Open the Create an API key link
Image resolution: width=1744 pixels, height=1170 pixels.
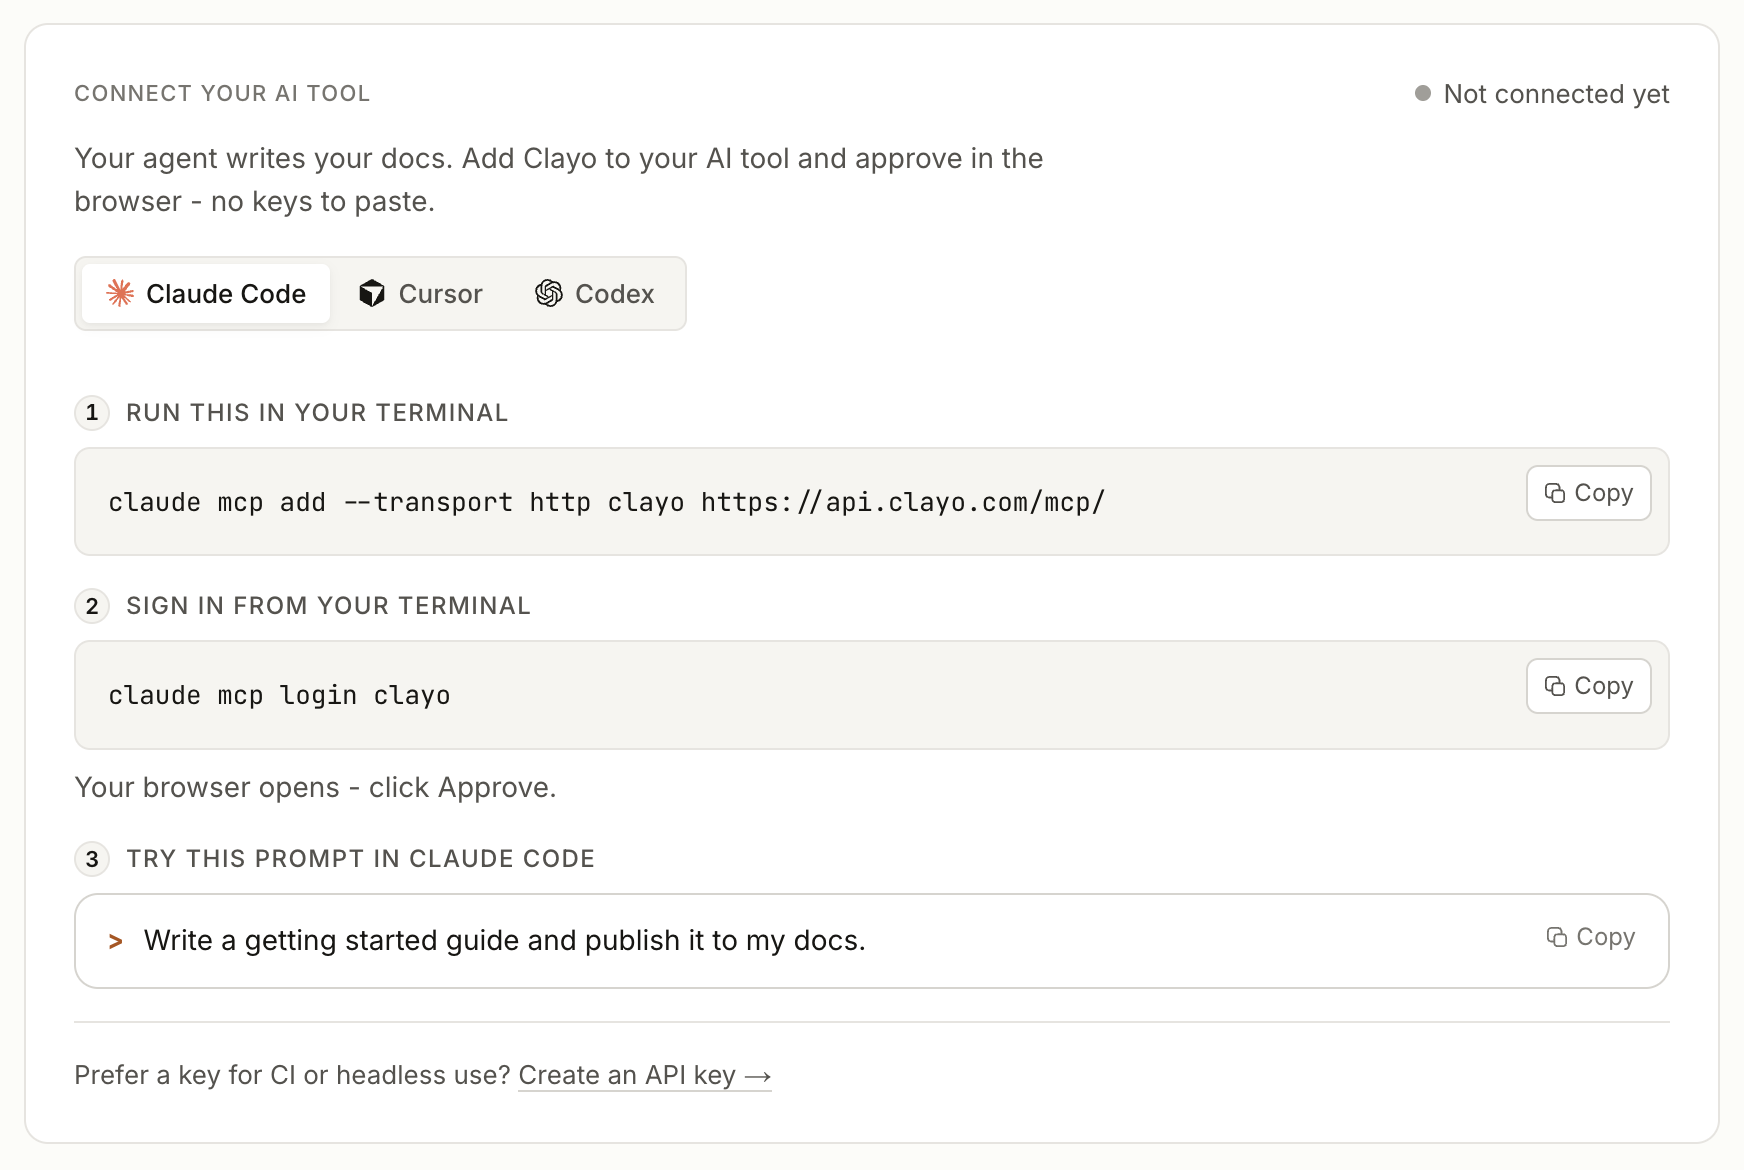645,1075
